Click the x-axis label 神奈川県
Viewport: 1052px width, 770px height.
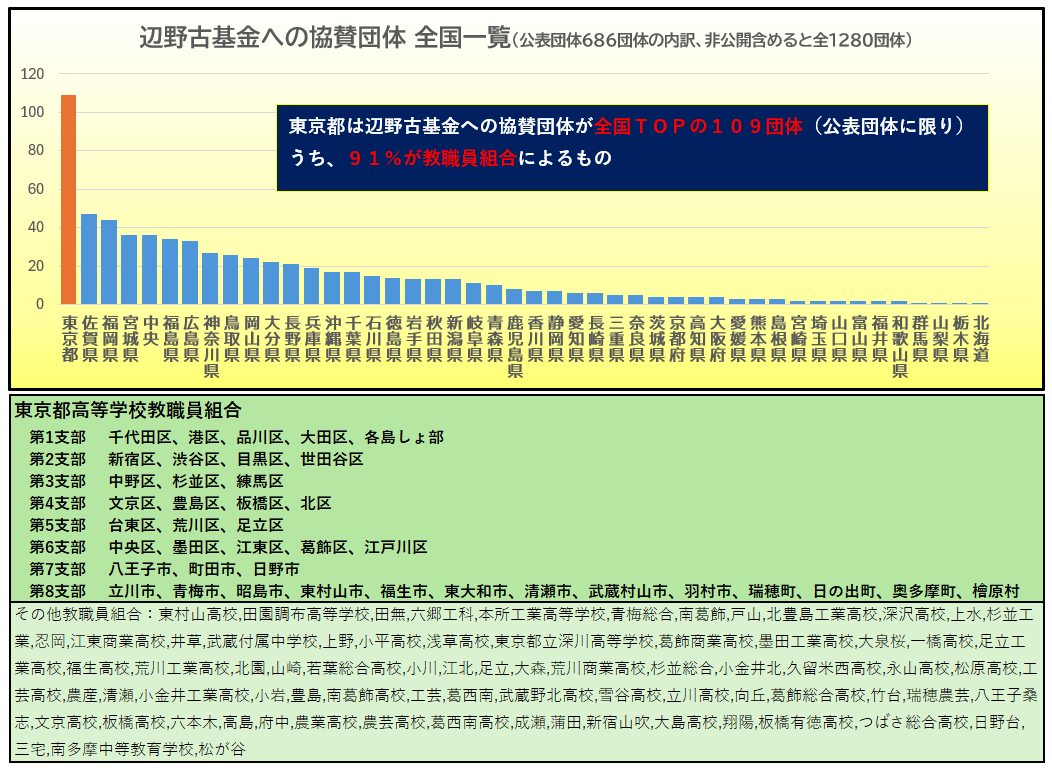[x=211, y=347]
